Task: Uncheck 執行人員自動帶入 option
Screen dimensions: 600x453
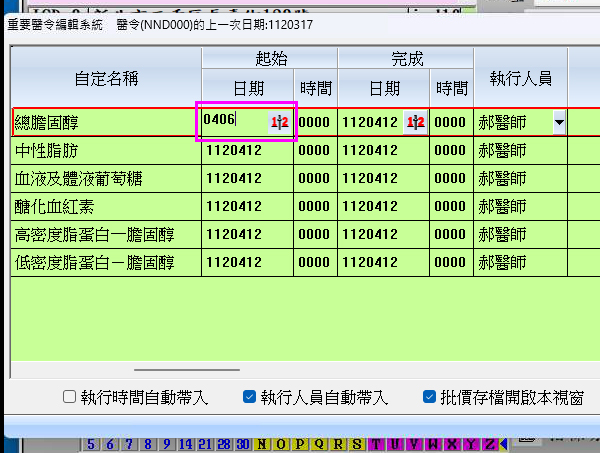Action: 250,396
